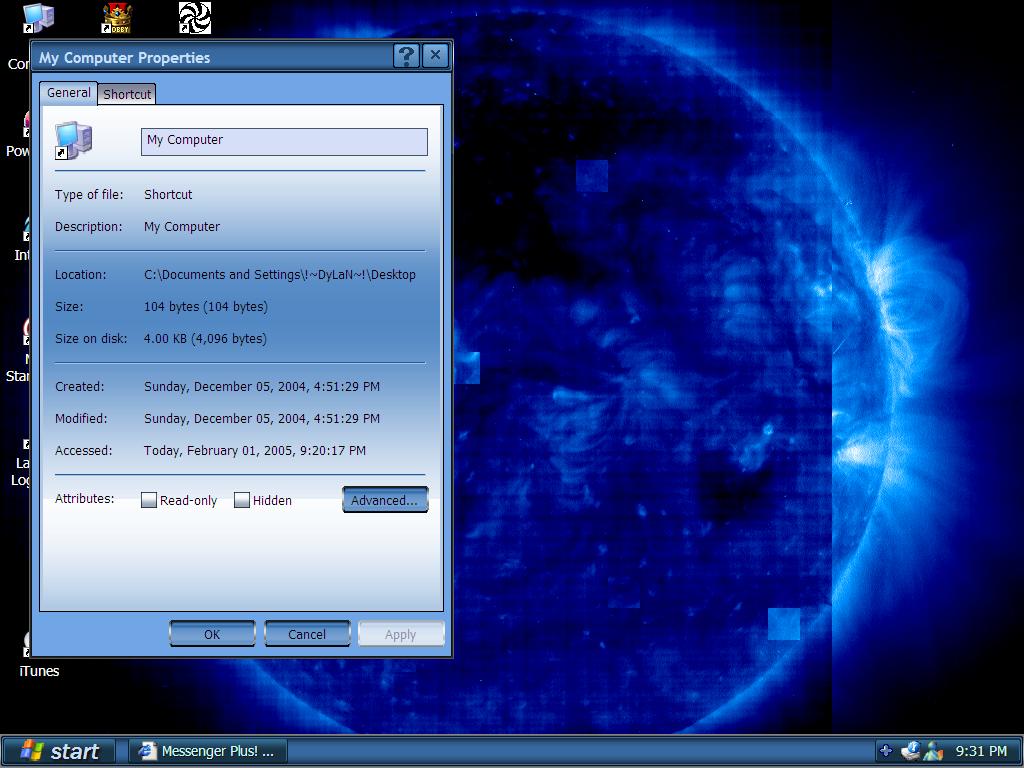
Task: Enable the Read-only attribute checkbox
Action: click(x=149, y=500)
